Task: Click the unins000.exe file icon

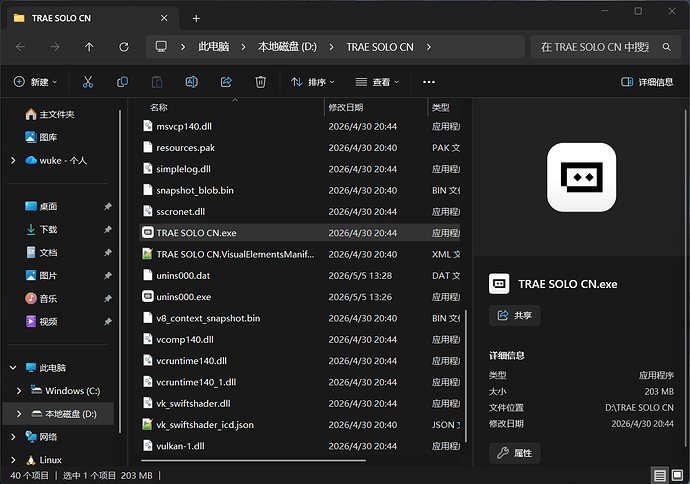Action: tap(148, 296)
